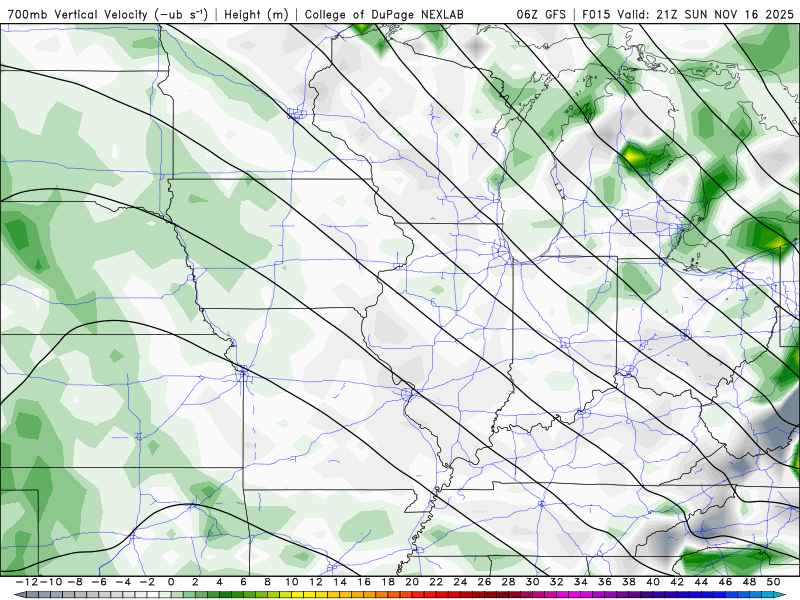The image size is (800, 600).
Task: Click the "26" color scale label
Action: pos(484,582)
